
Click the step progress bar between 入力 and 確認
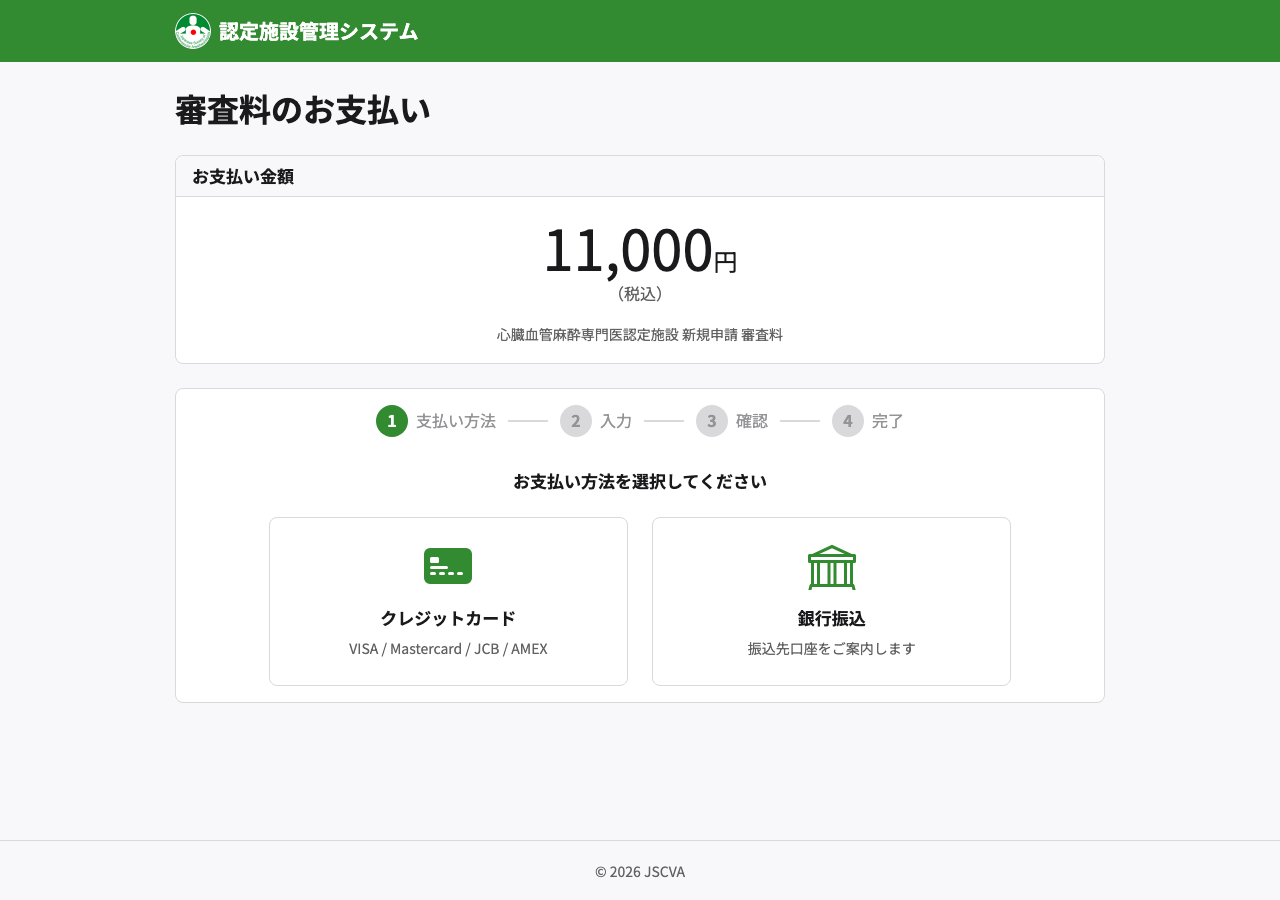663,421
